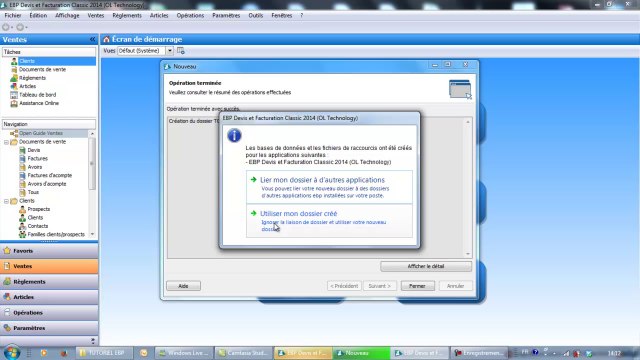640x360 pixels.
Task: Open the Fichier menu
Action: pyautogui.click(x=13, y=16)
